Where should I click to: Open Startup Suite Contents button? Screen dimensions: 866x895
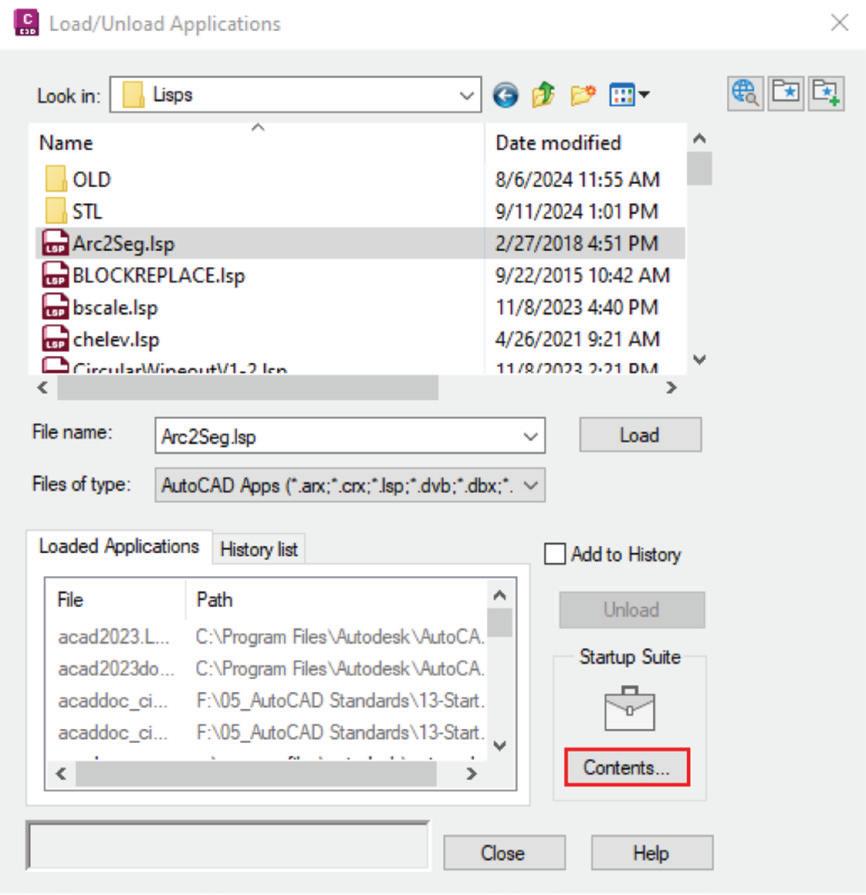(626, 768)
